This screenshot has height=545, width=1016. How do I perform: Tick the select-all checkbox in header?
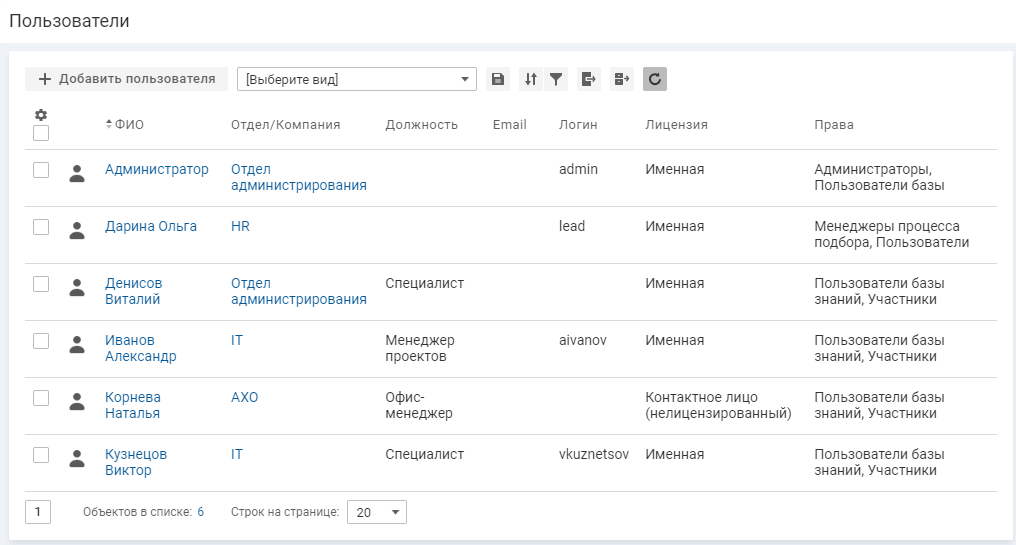coord(41,133)
